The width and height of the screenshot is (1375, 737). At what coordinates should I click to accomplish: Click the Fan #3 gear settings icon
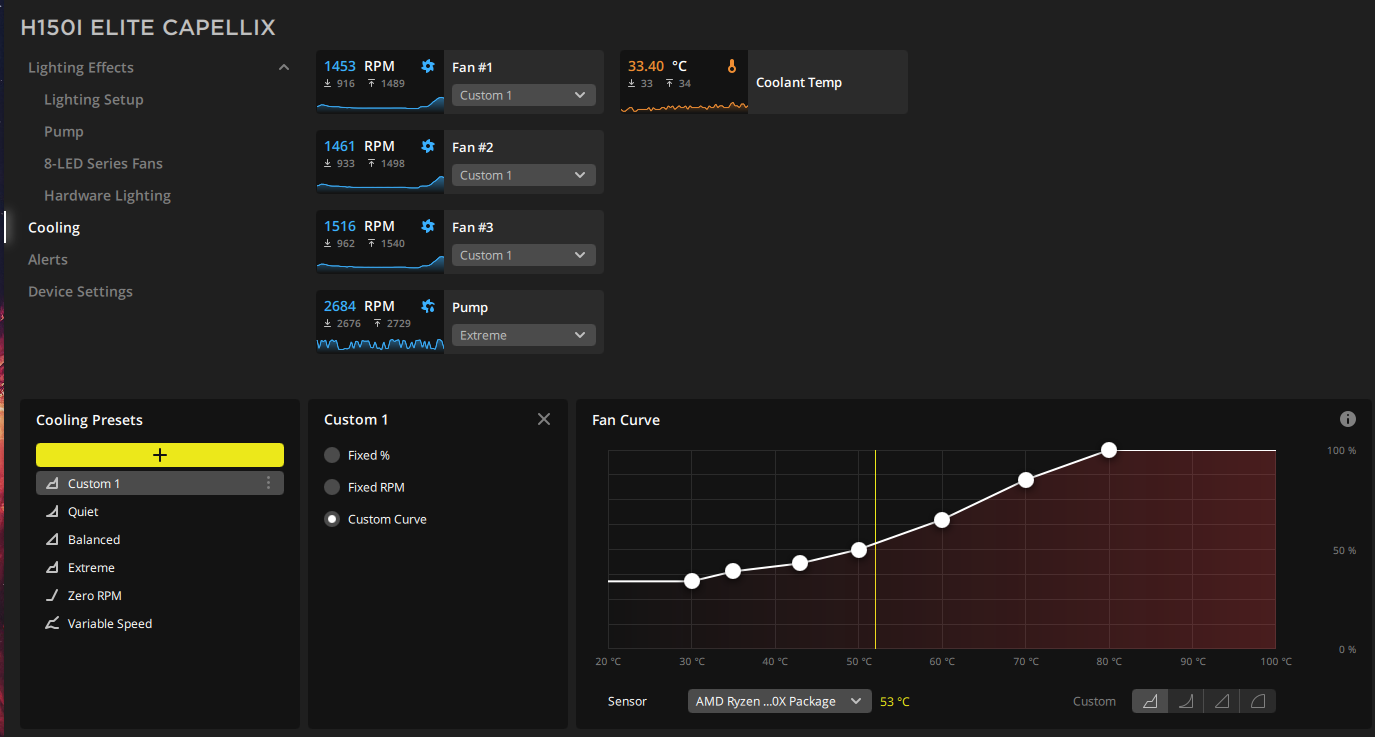click(428, 226)
